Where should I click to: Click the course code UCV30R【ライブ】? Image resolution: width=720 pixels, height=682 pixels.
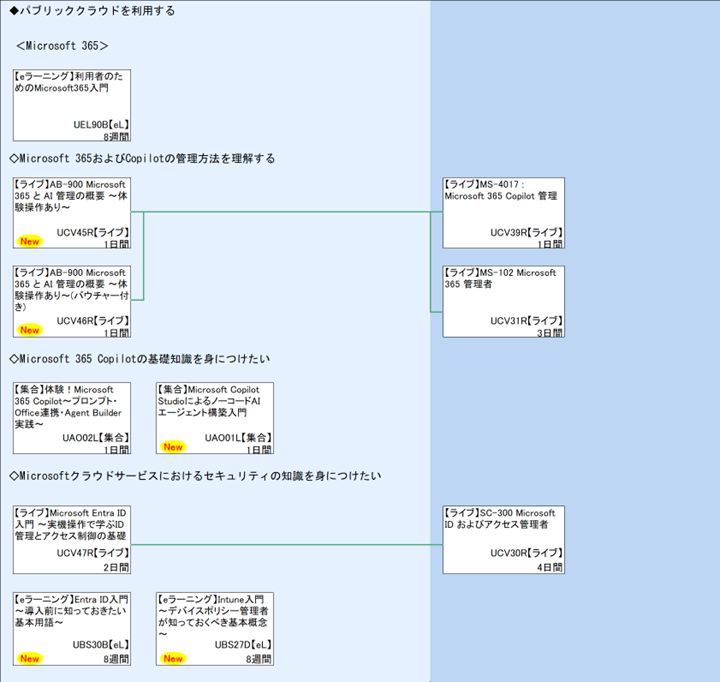coord(526,553)
